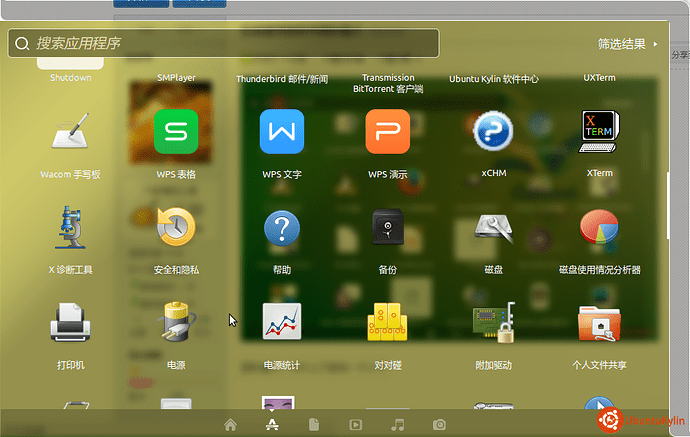Expand the 筛选结果 filter results
This screenshot has height=437, width=690.
[x=627, y=44]
